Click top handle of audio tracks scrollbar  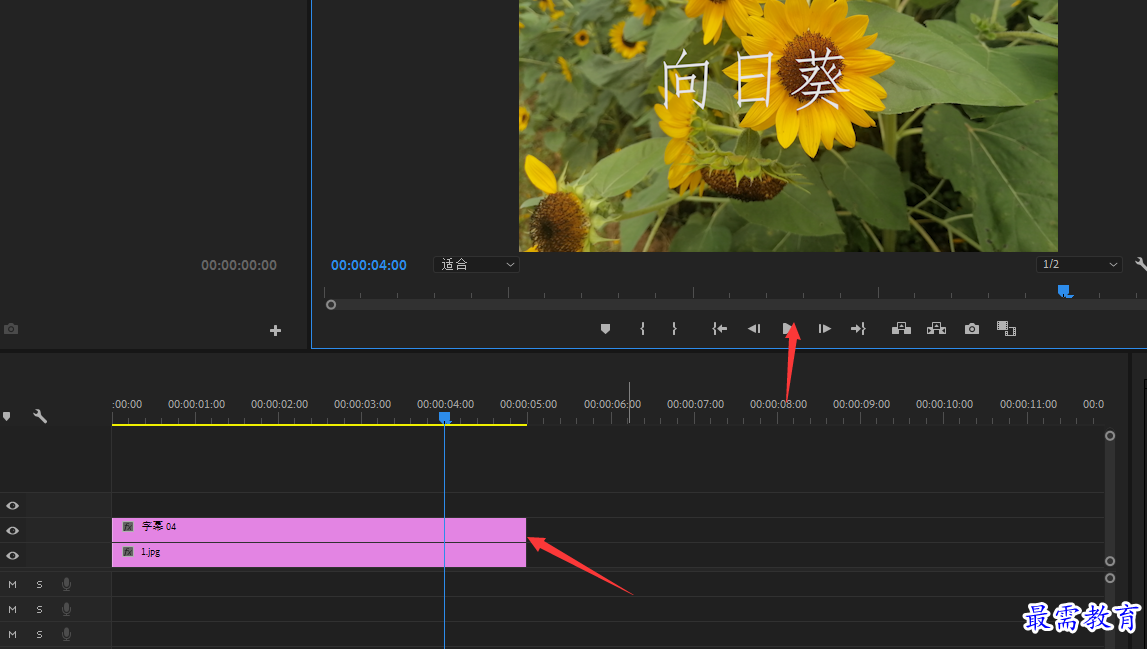click(1110, 578)
